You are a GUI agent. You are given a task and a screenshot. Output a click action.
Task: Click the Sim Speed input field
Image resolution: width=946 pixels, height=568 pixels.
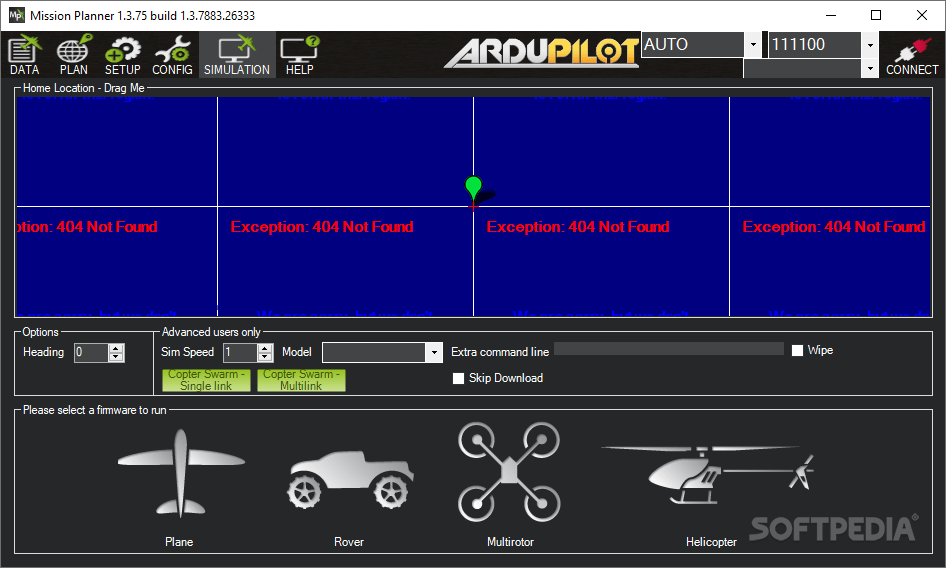(240, 353)
